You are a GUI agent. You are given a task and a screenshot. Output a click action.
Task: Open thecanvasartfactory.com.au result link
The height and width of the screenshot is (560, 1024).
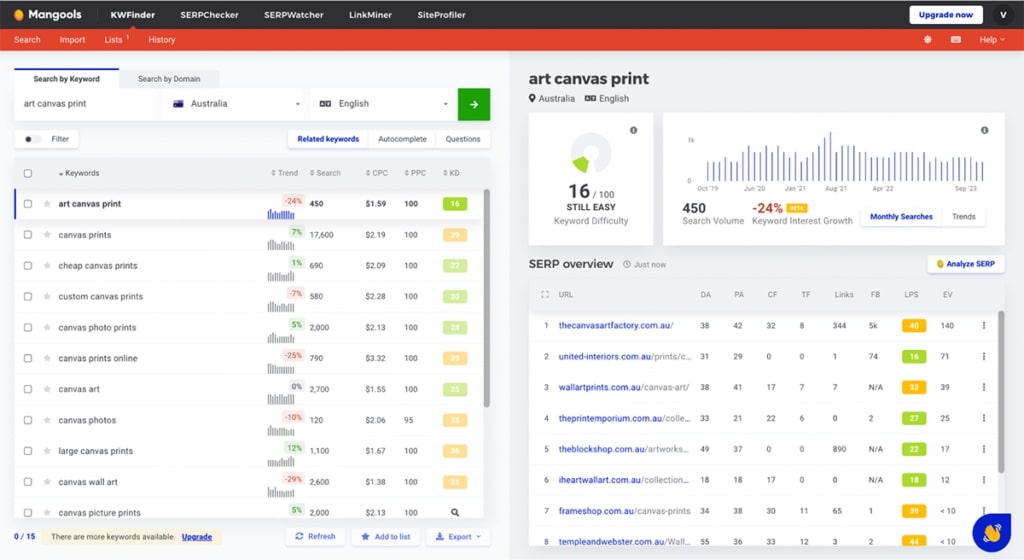point(616,325)
